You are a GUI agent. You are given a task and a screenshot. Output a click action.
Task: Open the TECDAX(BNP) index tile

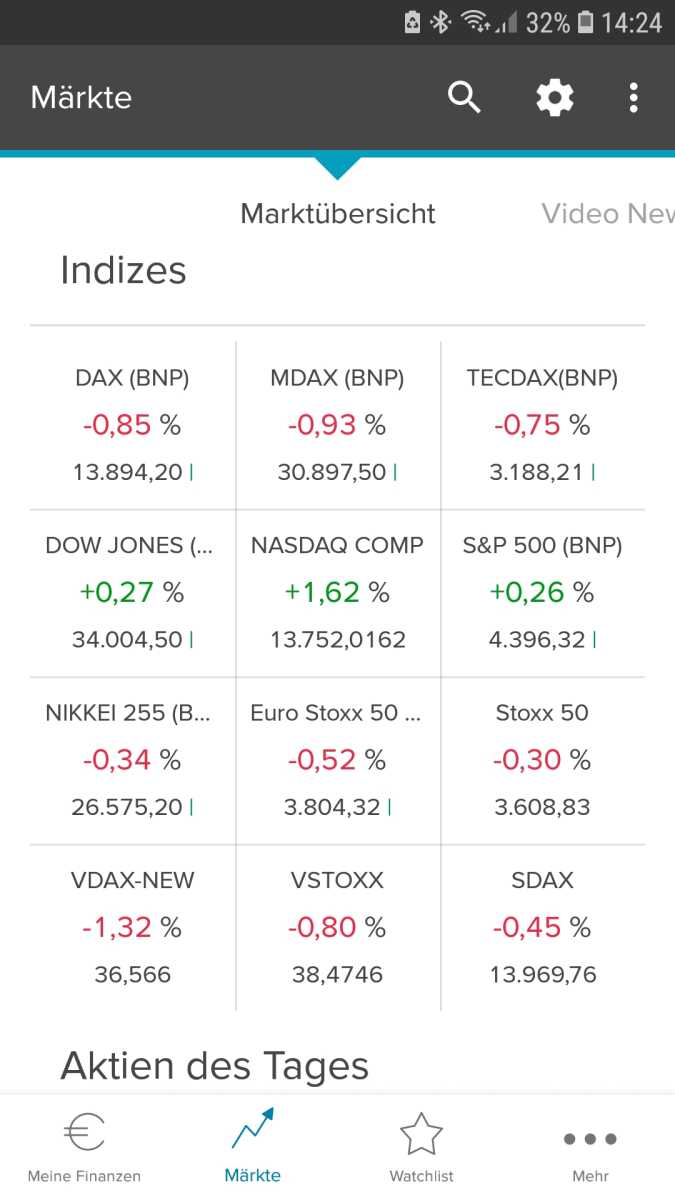click(x=542, y=425)
